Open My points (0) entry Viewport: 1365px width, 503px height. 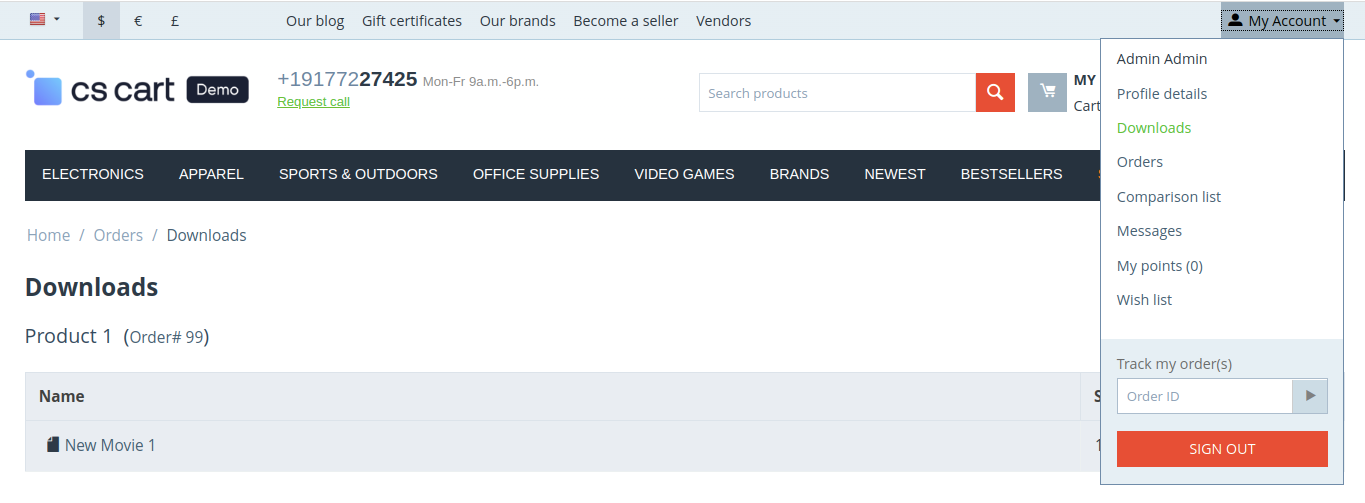tap(1160, 266)
